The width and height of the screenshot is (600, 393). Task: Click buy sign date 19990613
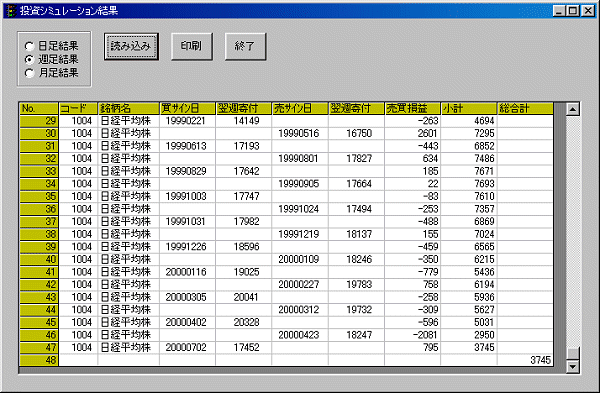tap(186, 146)
